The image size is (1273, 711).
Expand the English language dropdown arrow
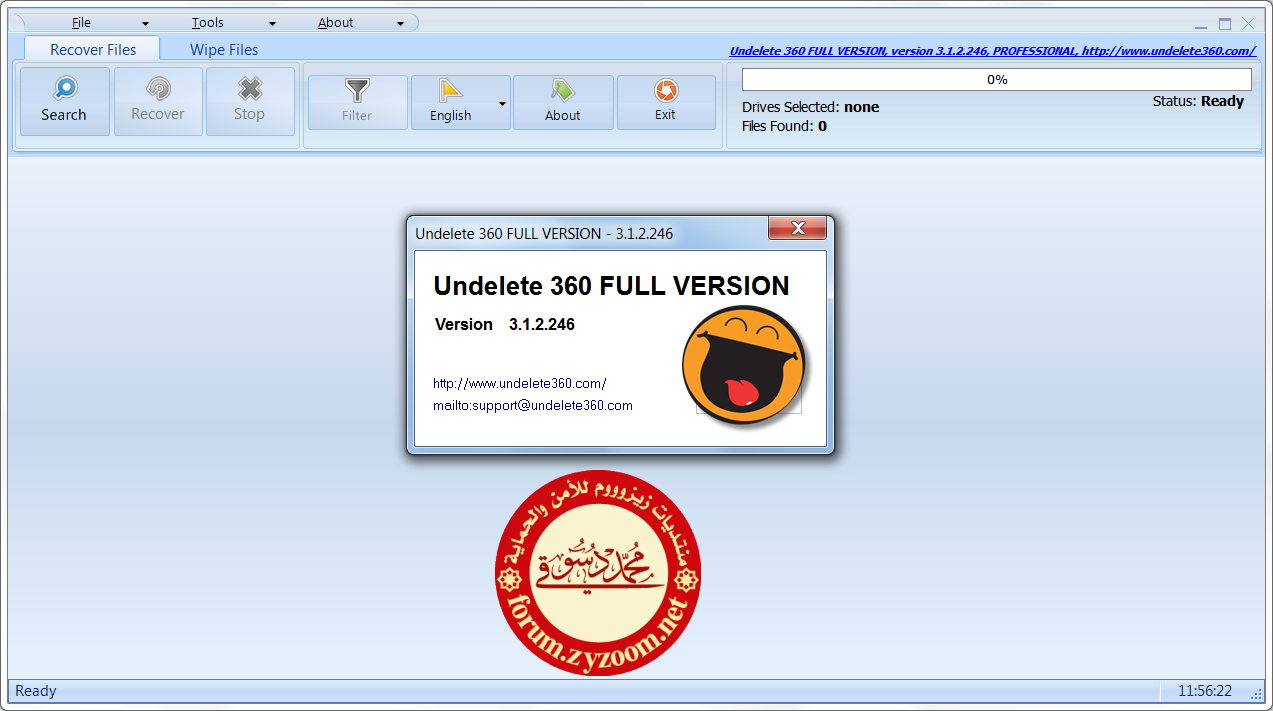click(502, 103)
